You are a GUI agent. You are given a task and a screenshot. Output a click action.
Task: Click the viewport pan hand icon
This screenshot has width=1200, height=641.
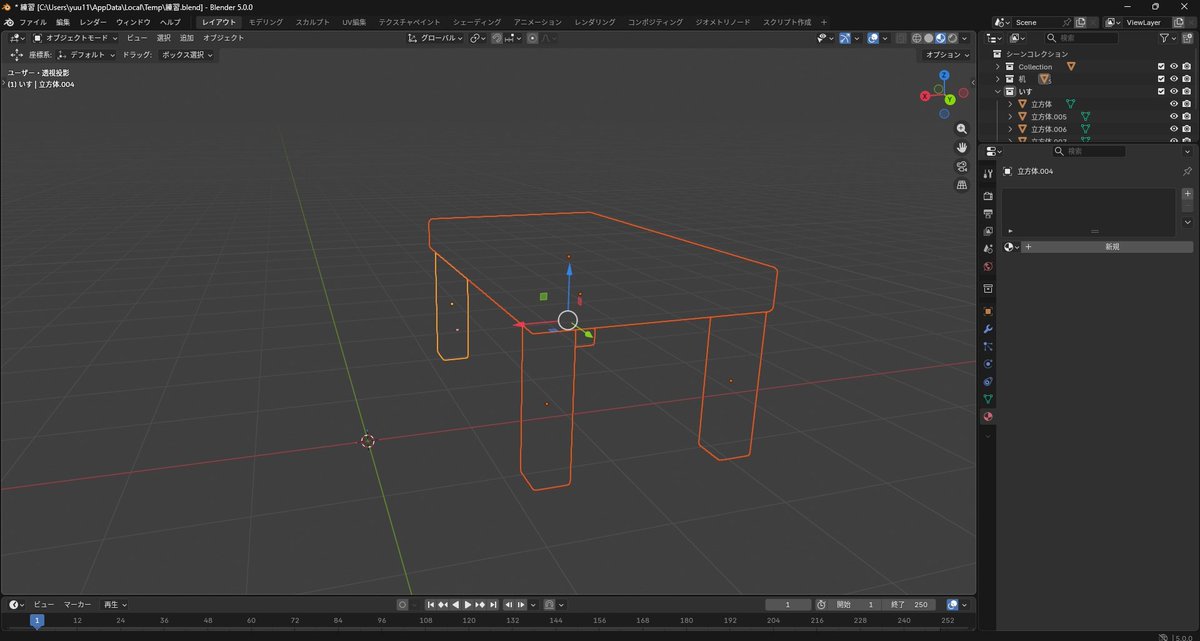[962, 147]
